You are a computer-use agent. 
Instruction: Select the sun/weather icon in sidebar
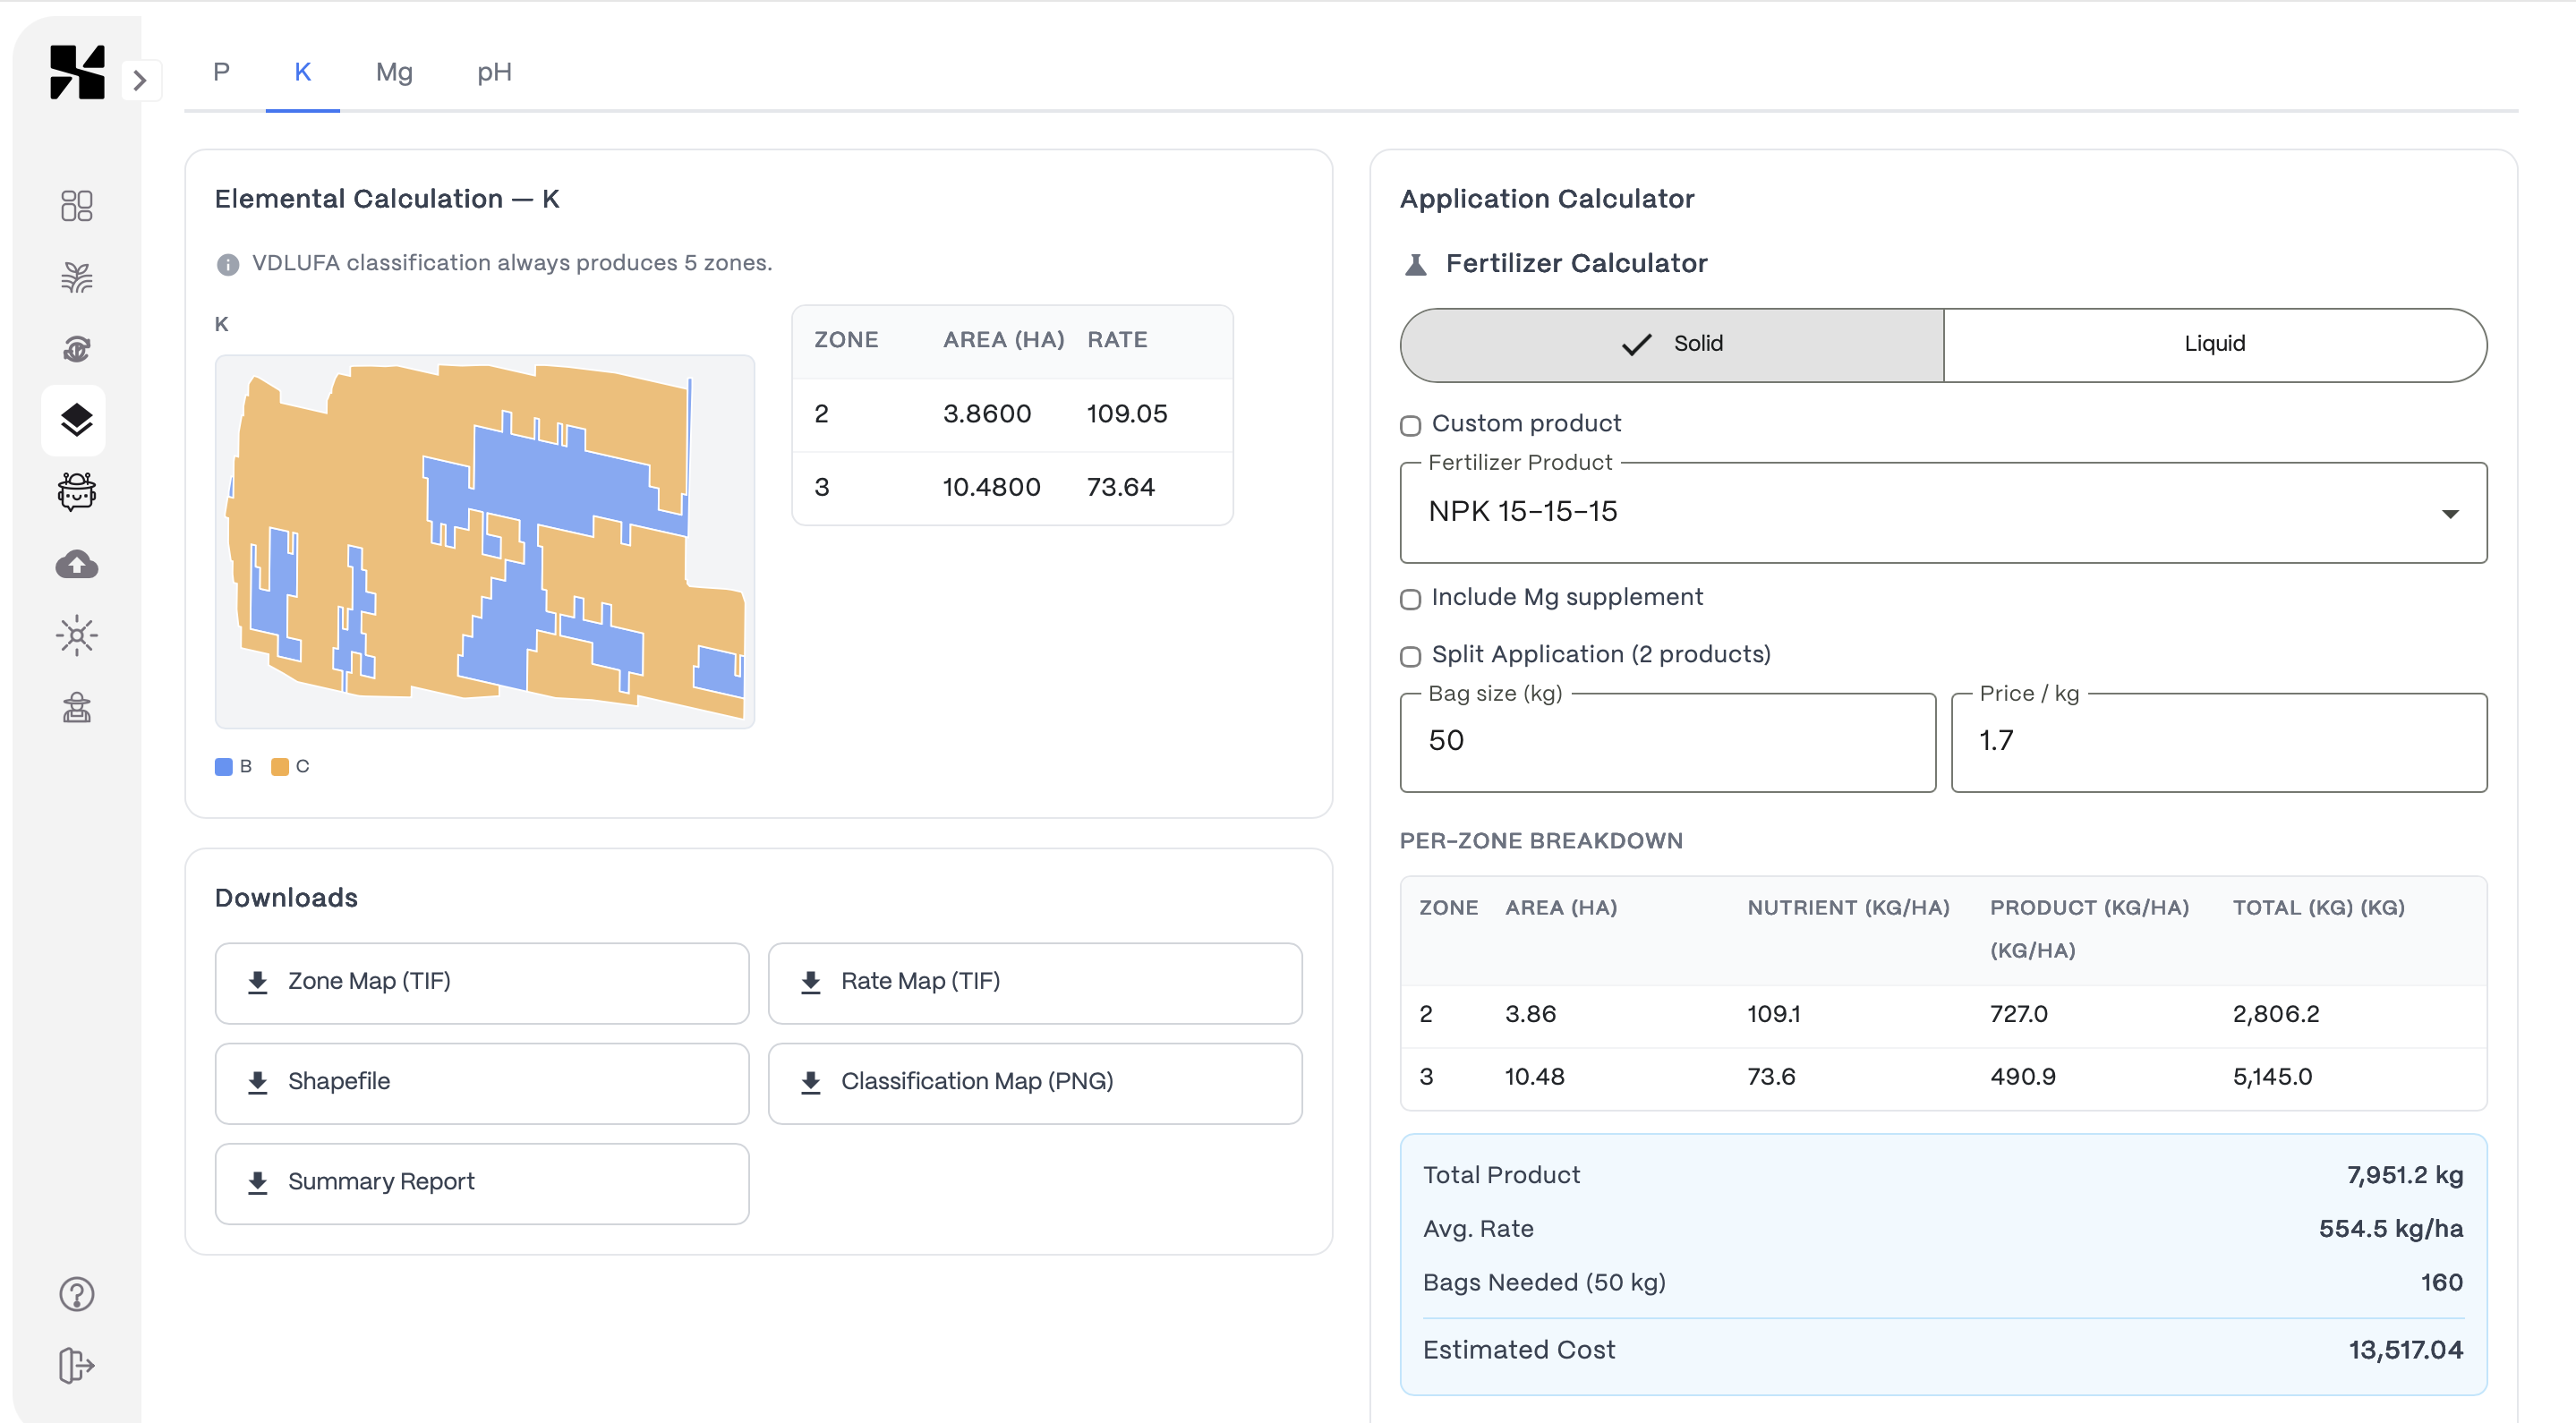click(x=76, y=635)
